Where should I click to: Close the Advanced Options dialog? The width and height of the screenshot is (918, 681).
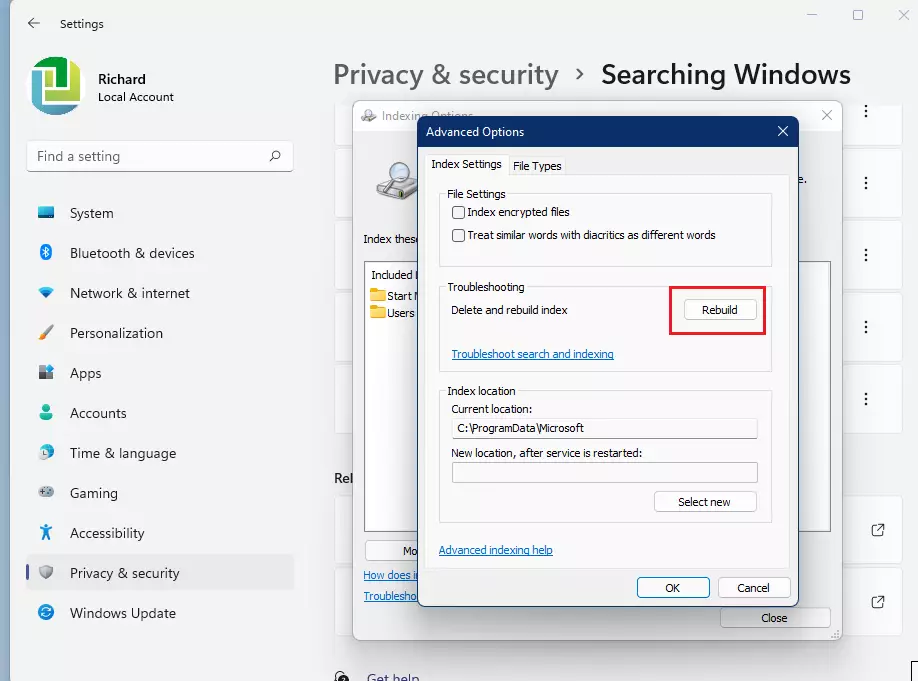(783, 132)
